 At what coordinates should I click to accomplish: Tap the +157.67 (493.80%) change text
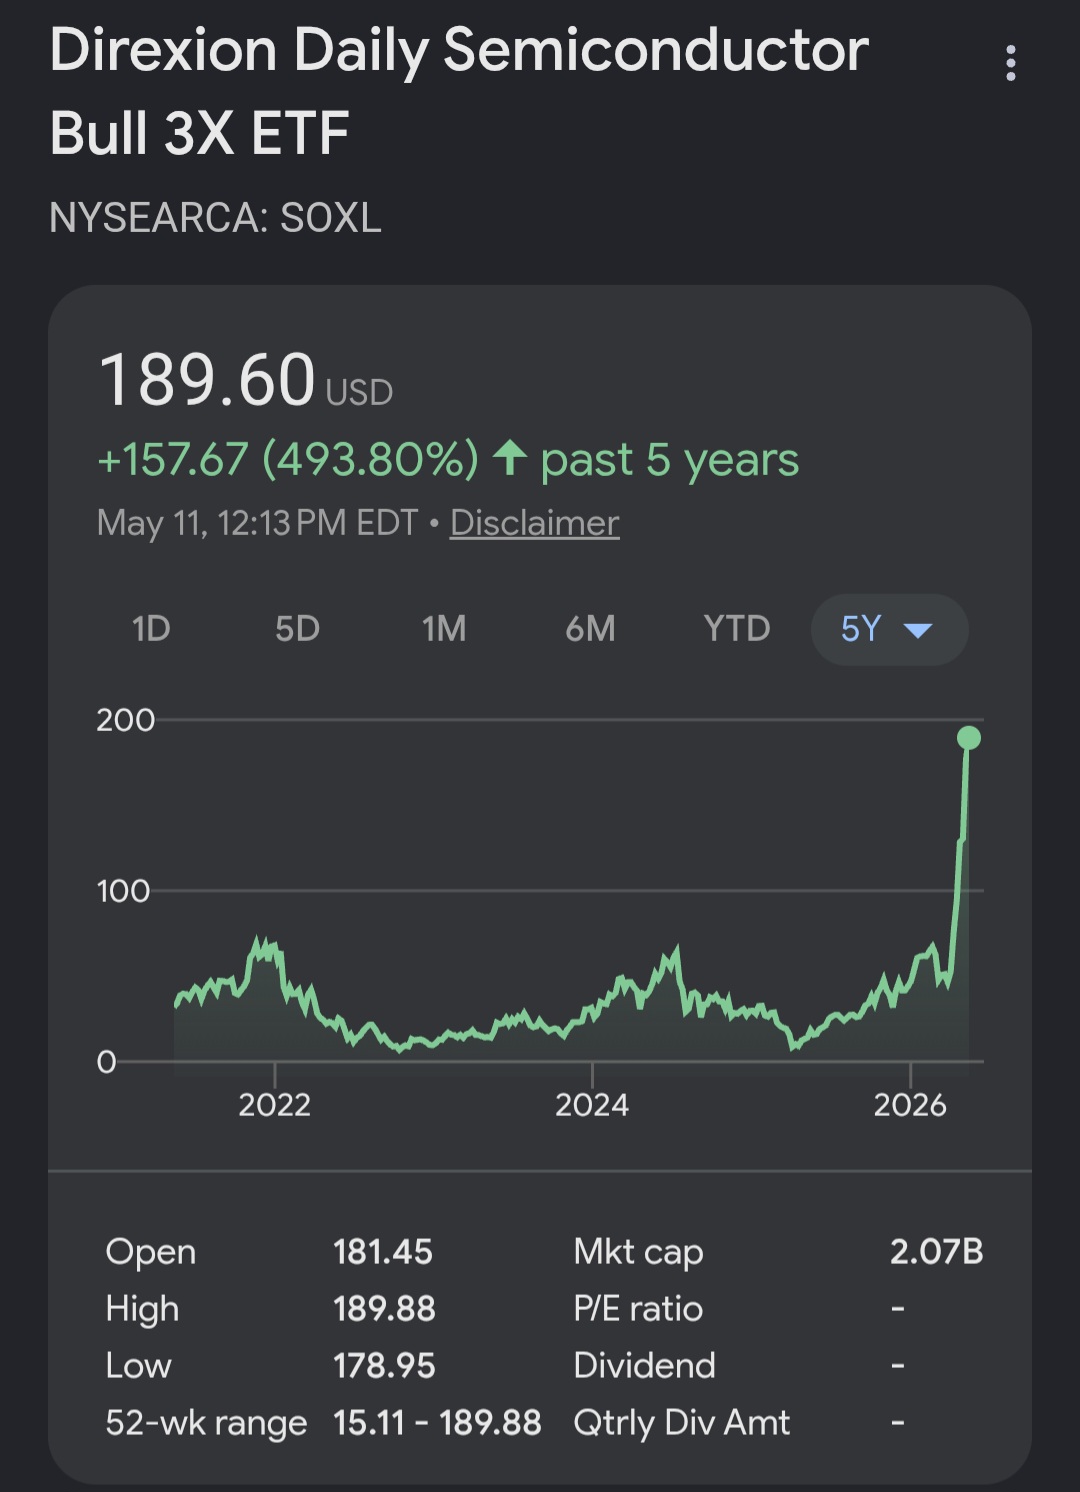point(288,460)
